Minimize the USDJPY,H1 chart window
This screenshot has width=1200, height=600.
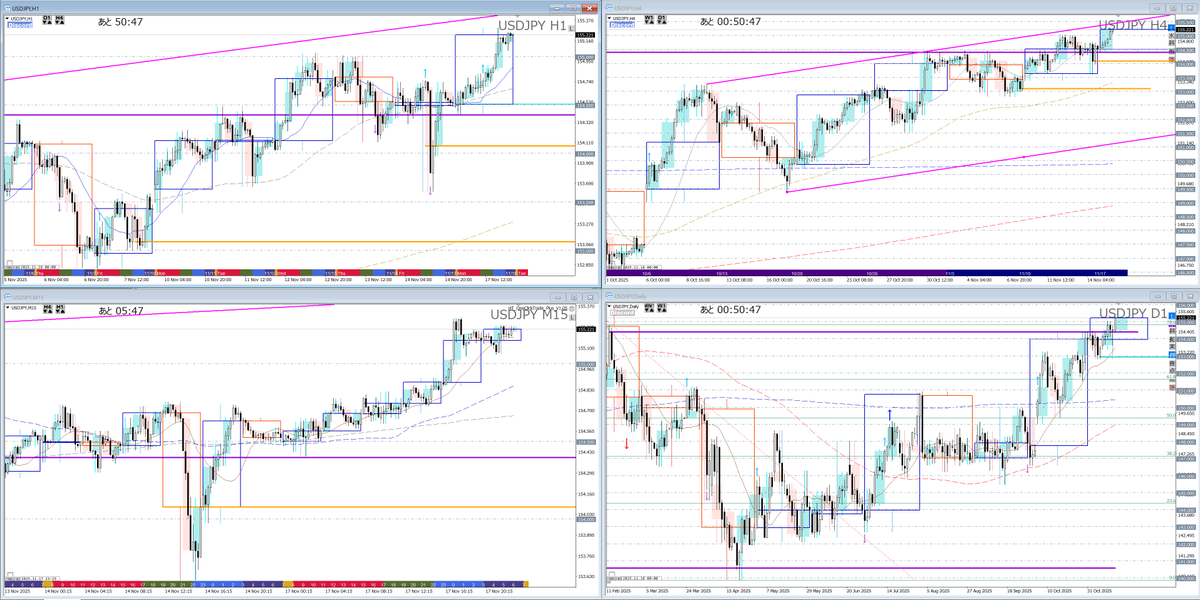557,8
